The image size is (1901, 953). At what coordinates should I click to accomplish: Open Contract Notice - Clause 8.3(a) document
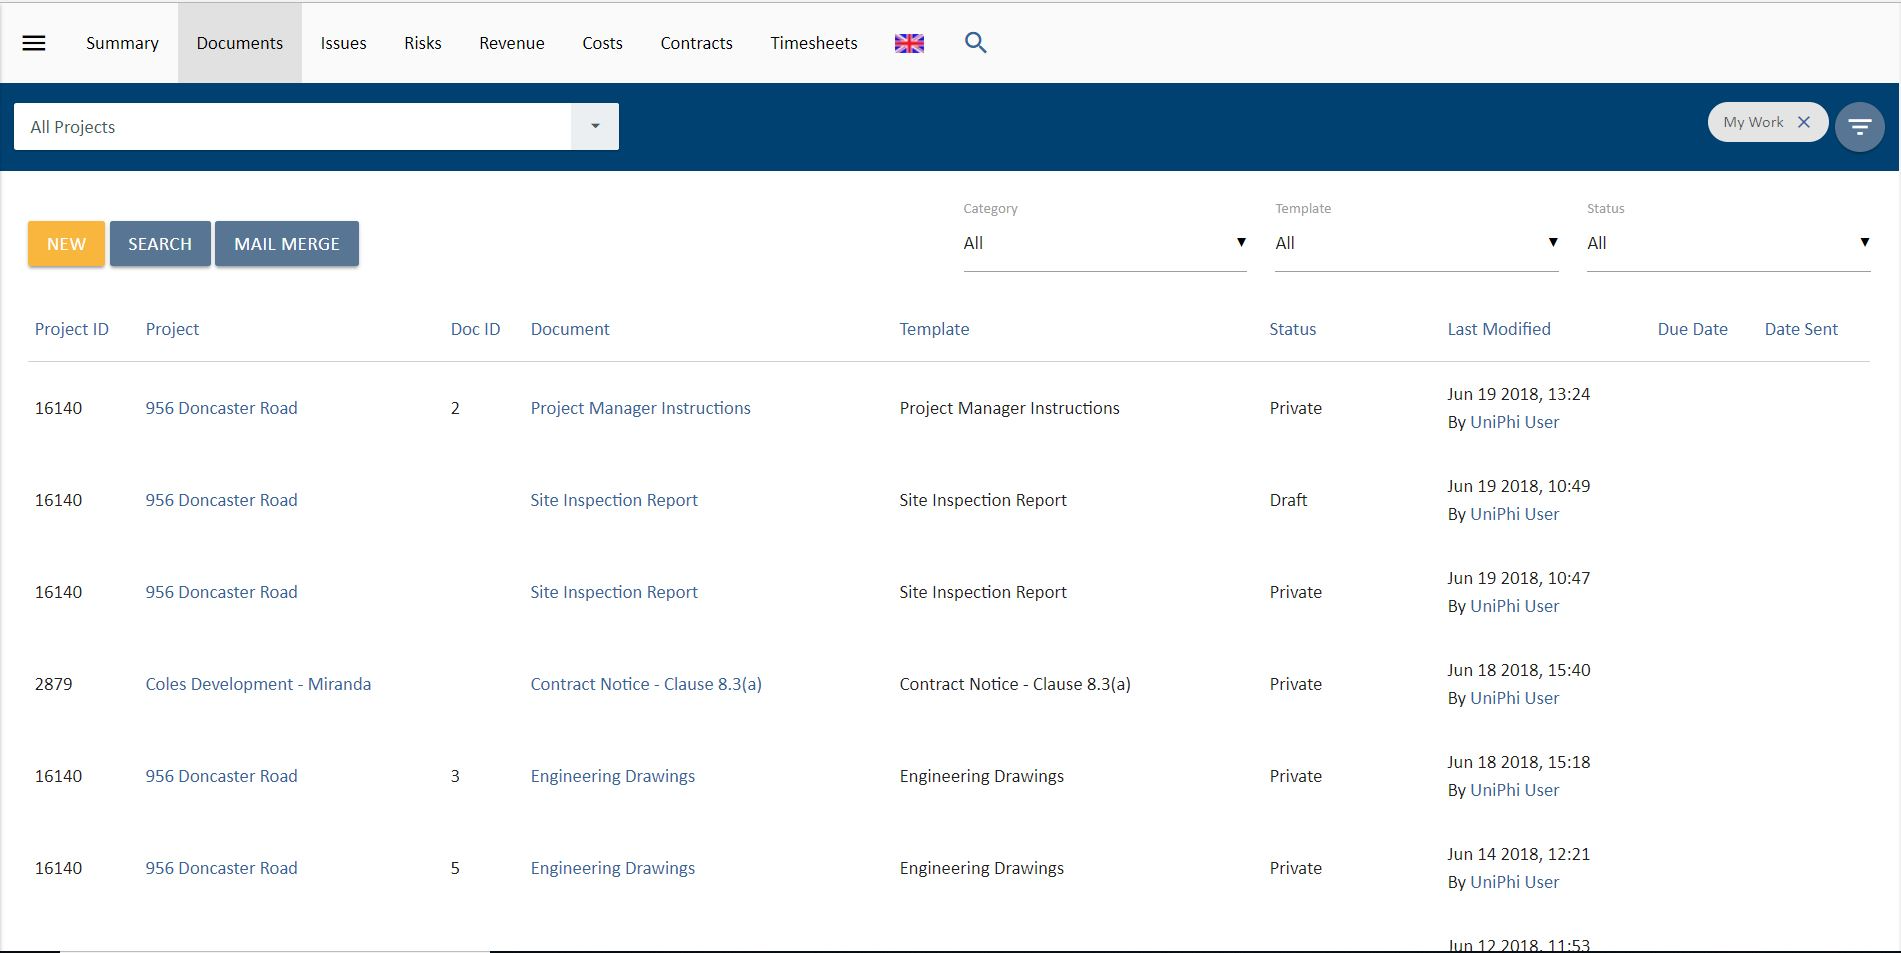(x=646, y=684)
